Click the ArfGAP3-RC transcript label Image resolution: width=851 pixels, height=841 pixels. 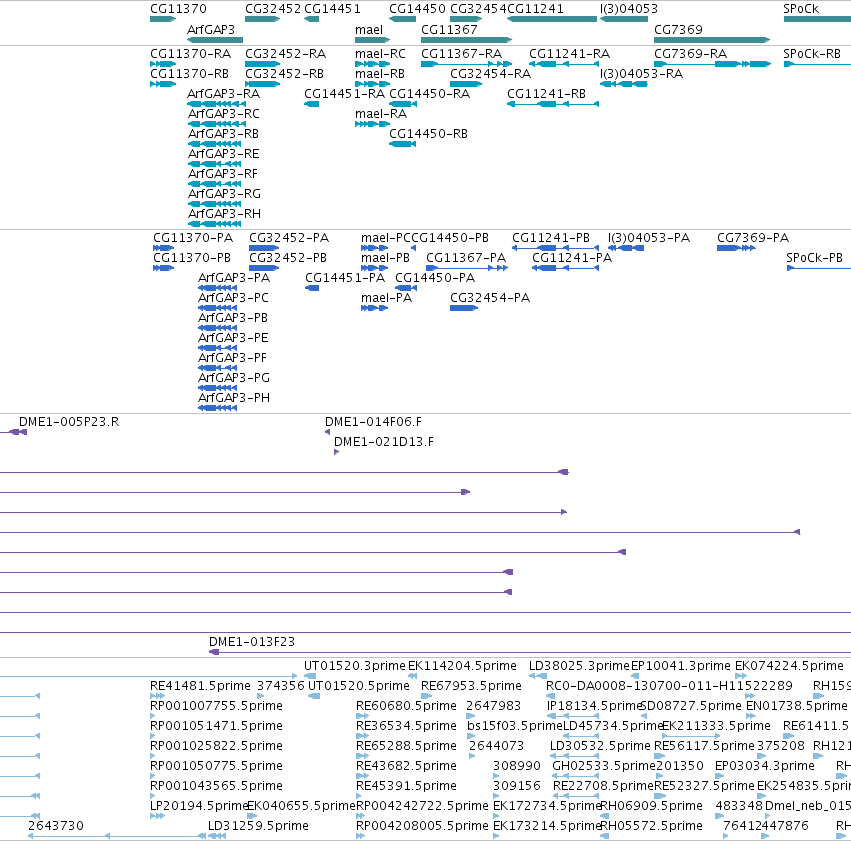pos(224,114)
